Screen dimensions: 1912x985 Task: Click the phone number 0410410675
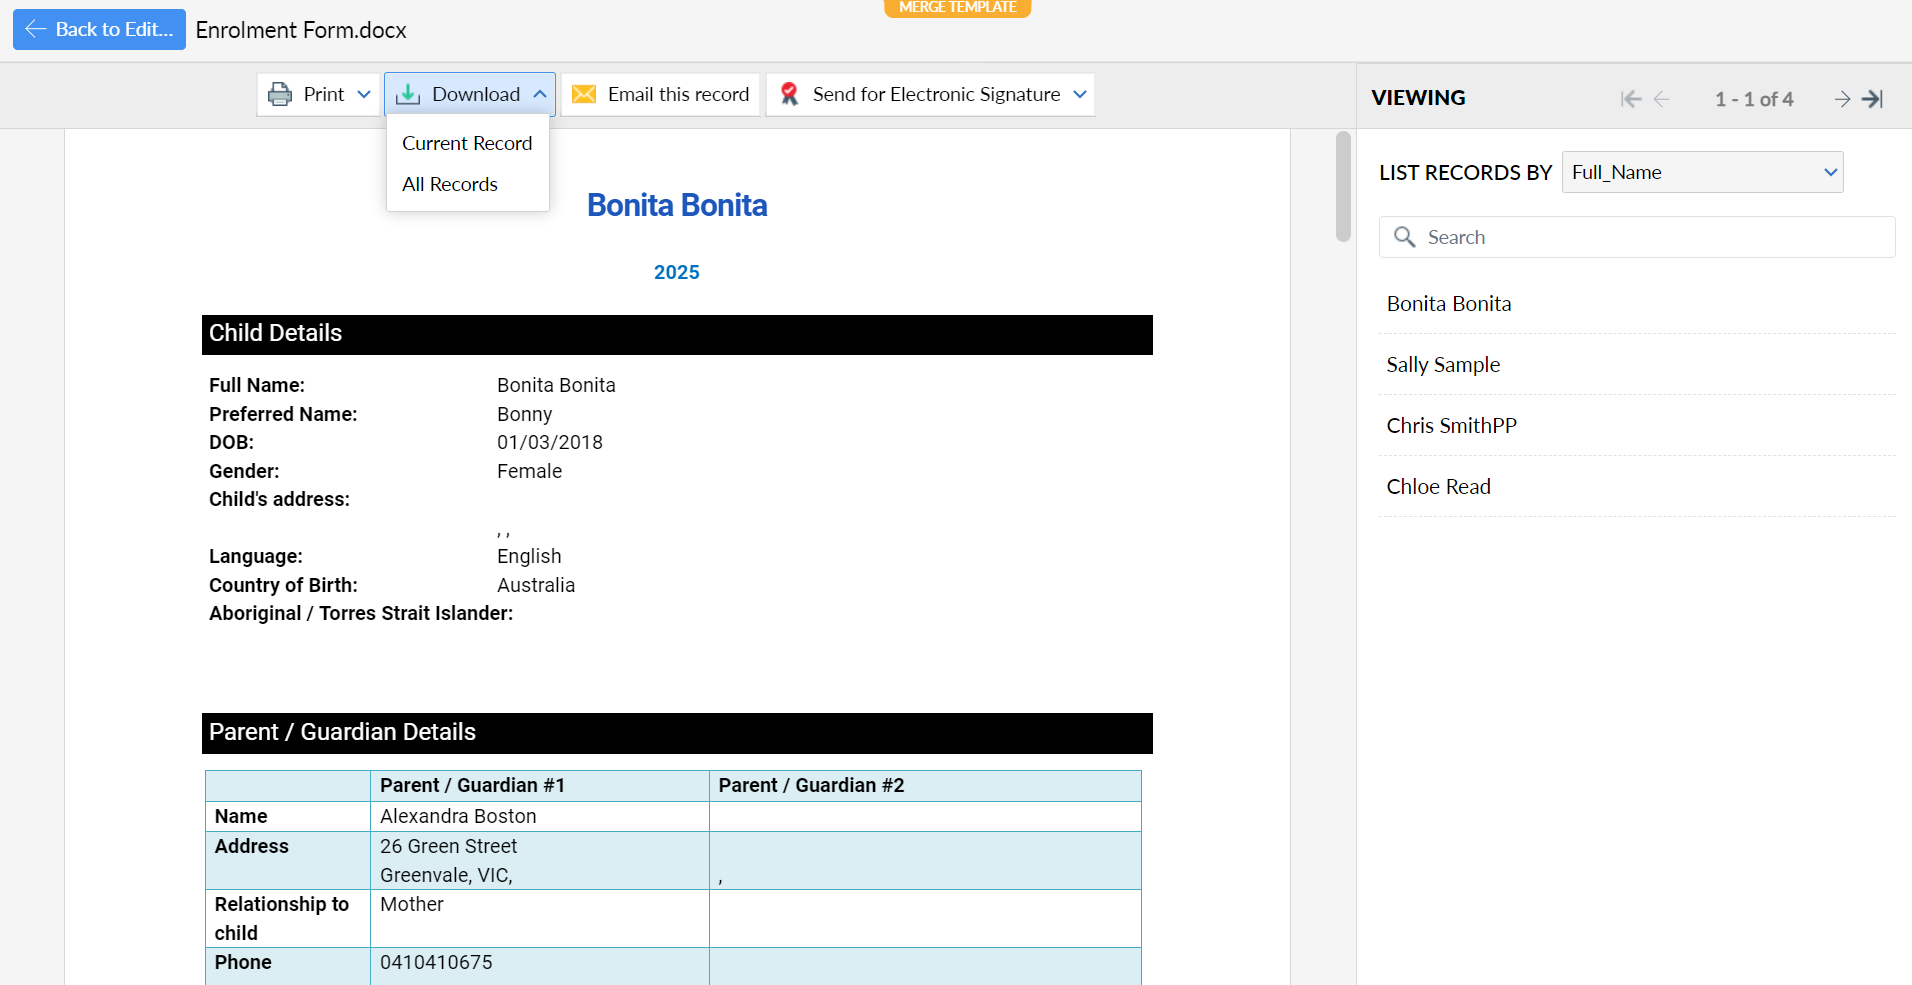436,962
